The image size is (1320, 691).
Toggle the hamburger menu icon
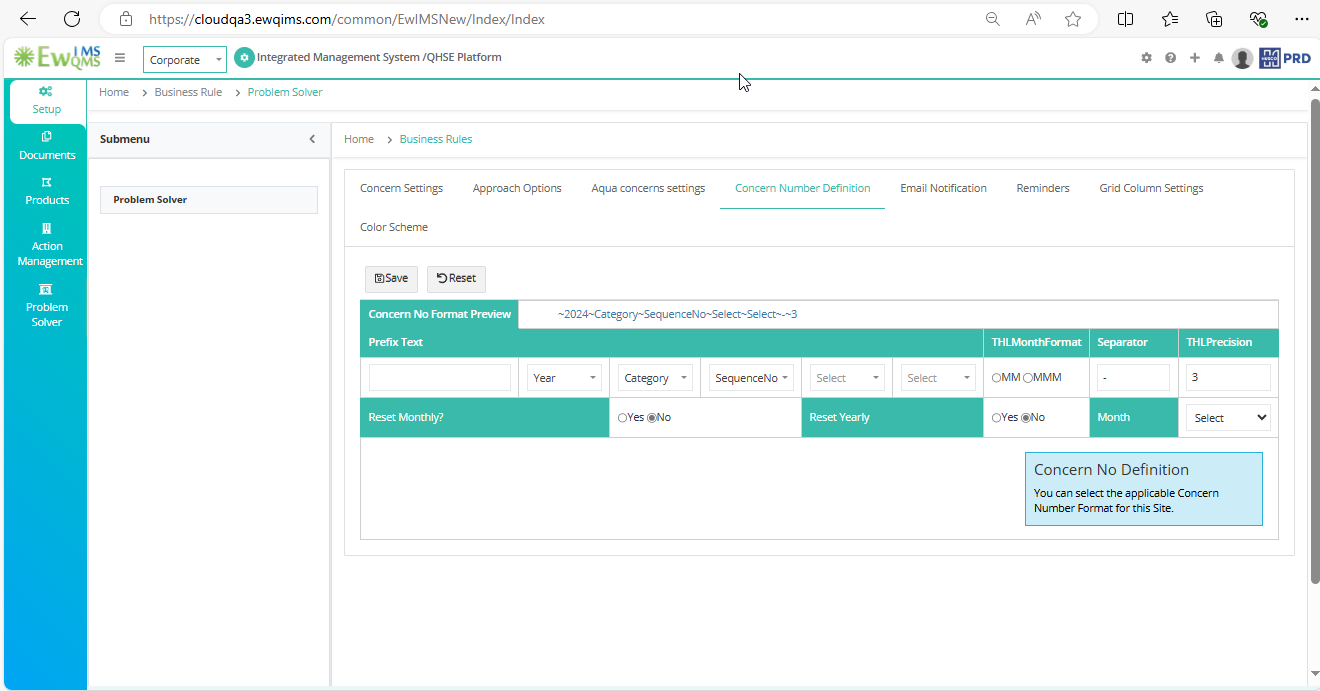point(120,58)
